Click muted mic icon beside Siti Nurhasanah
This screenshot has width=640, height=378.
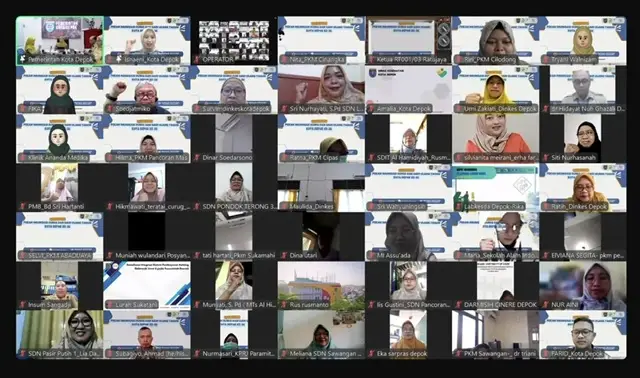tap(545, 158)
